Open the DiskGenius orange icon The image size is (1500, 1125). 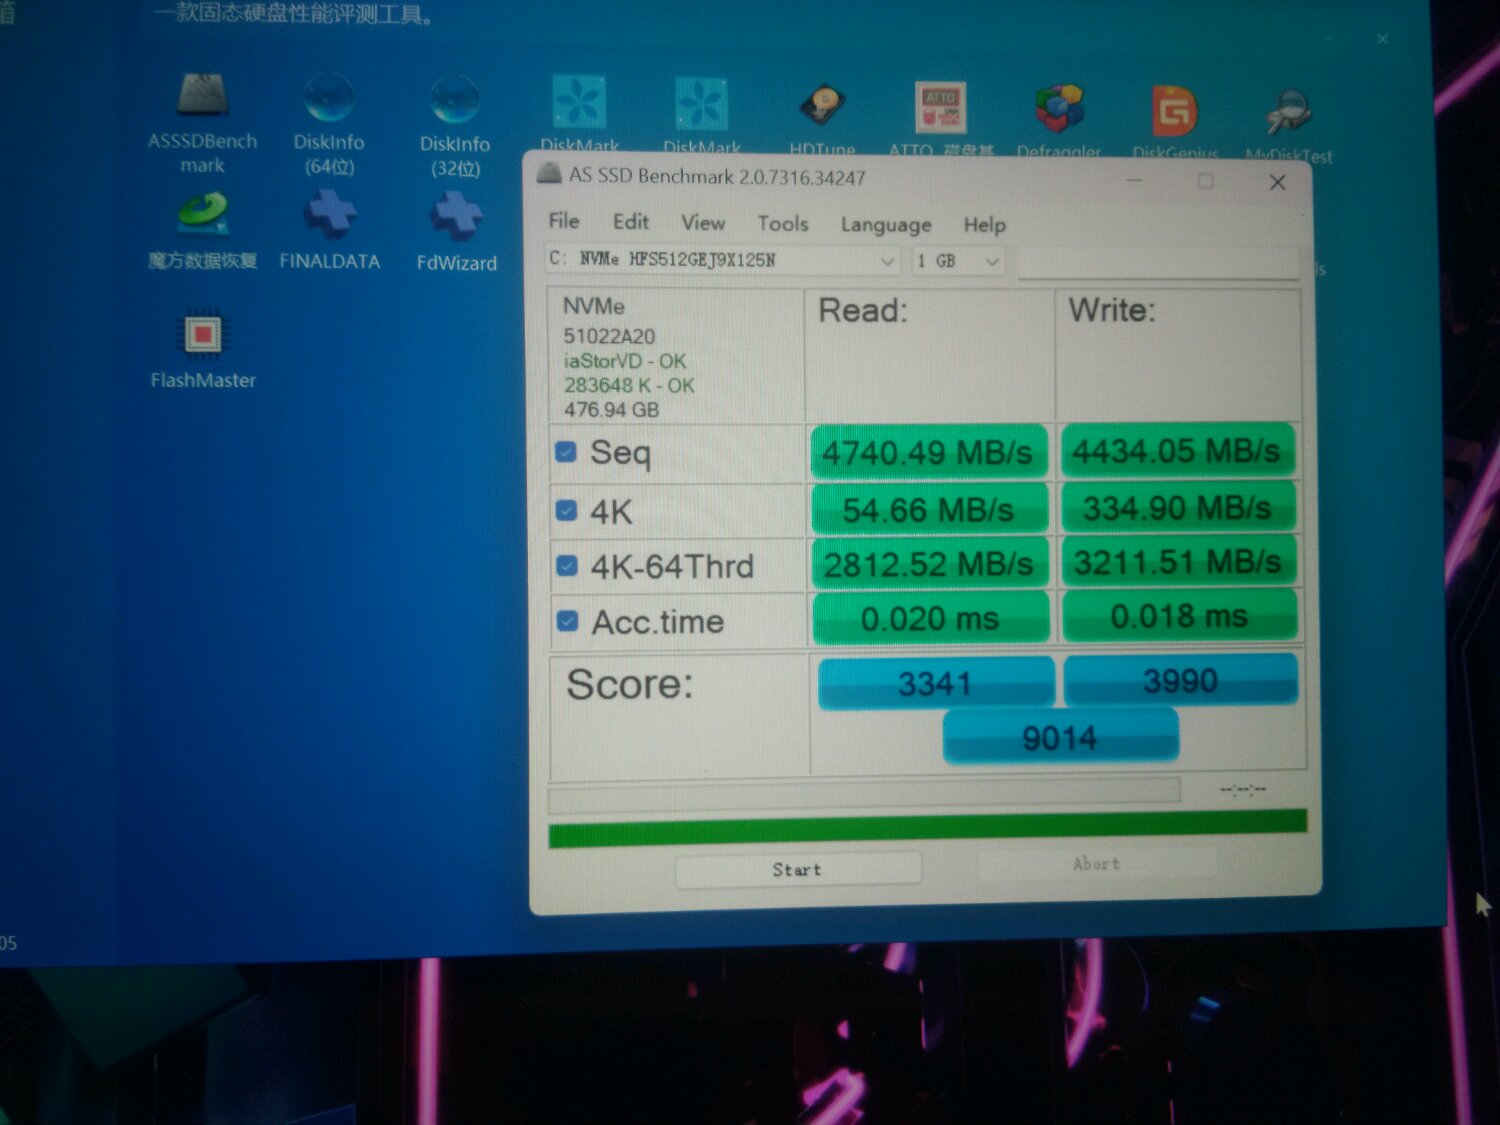pos(1174,110)
